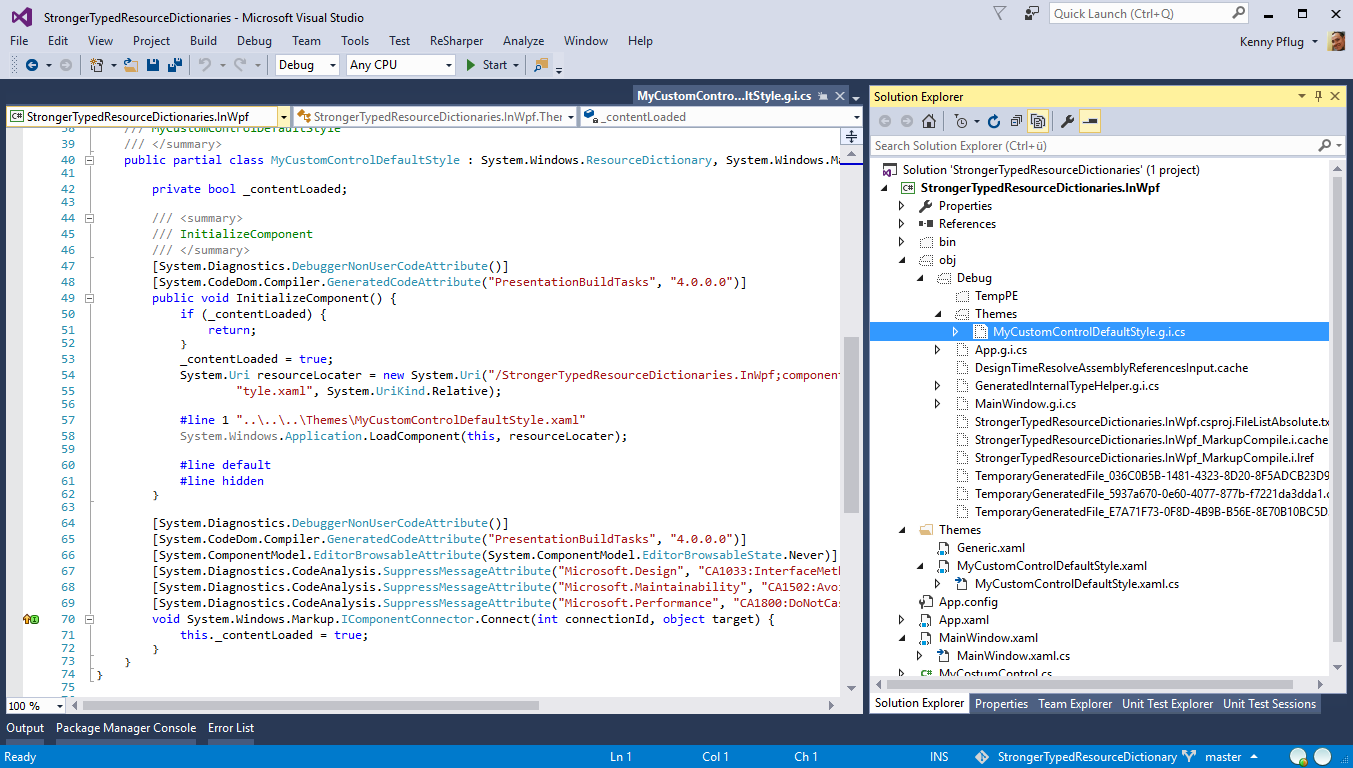
Task: Click the Home icon in Solution Explorer
Action: coord(928,121)
